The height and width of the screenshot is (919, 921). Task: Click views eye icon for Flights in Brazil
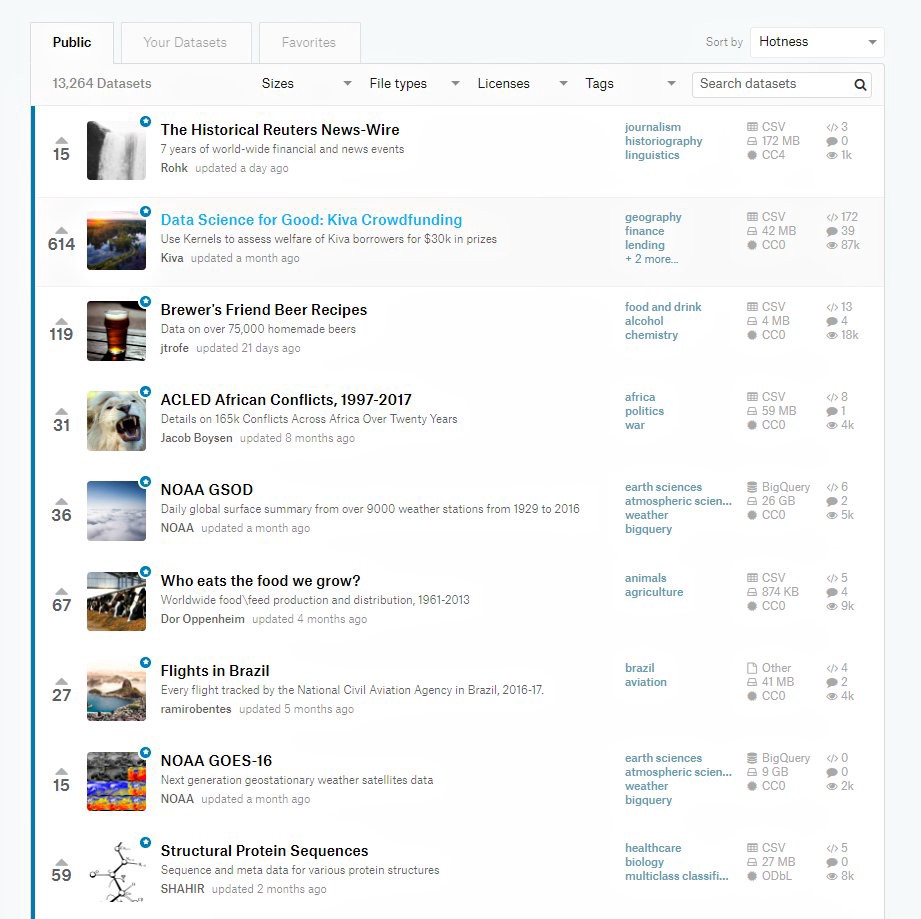pos(832,696)
